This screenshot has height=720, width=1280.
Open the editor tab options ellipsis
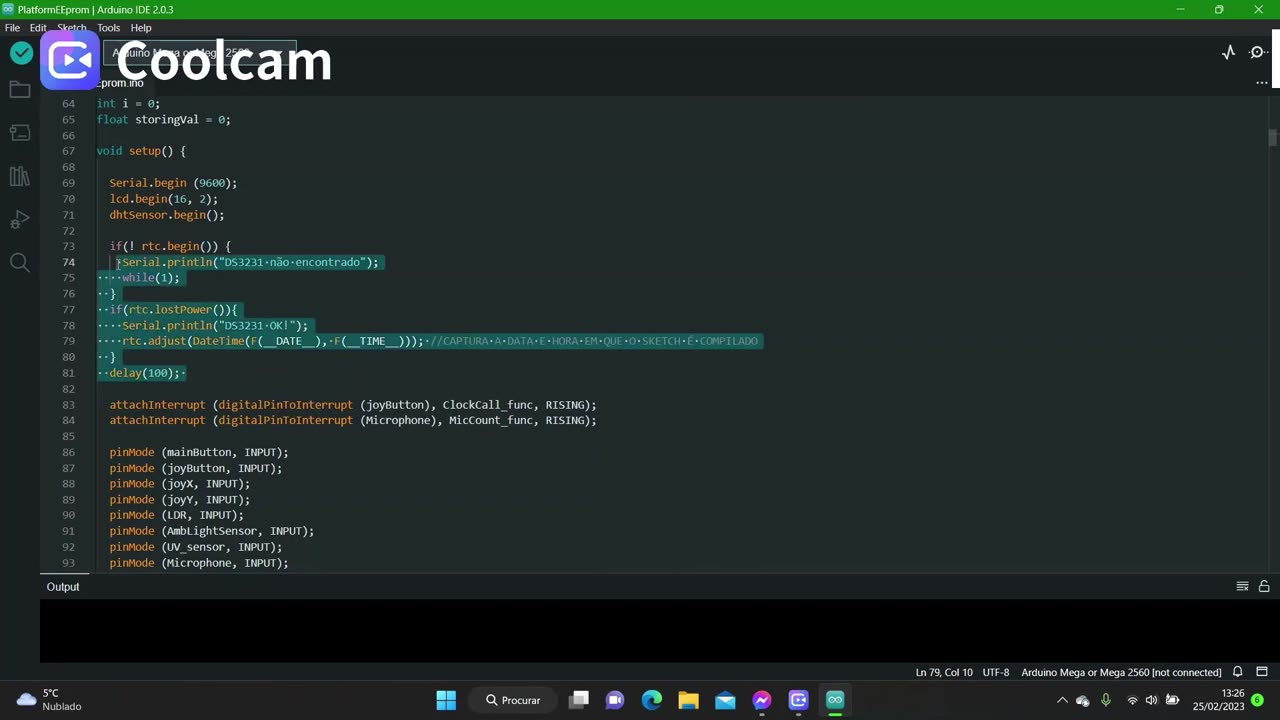1261,83
